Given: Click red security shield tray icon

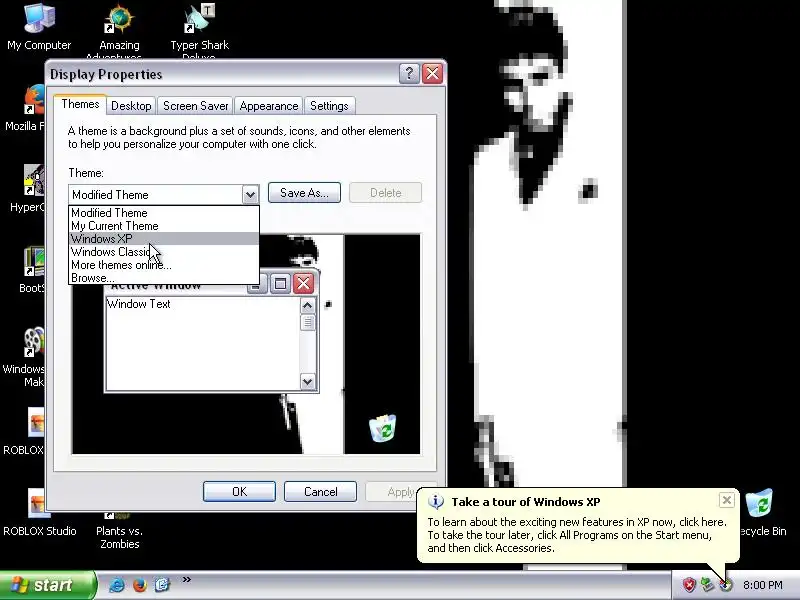Looking at the screenshot, I should point(689,585).
